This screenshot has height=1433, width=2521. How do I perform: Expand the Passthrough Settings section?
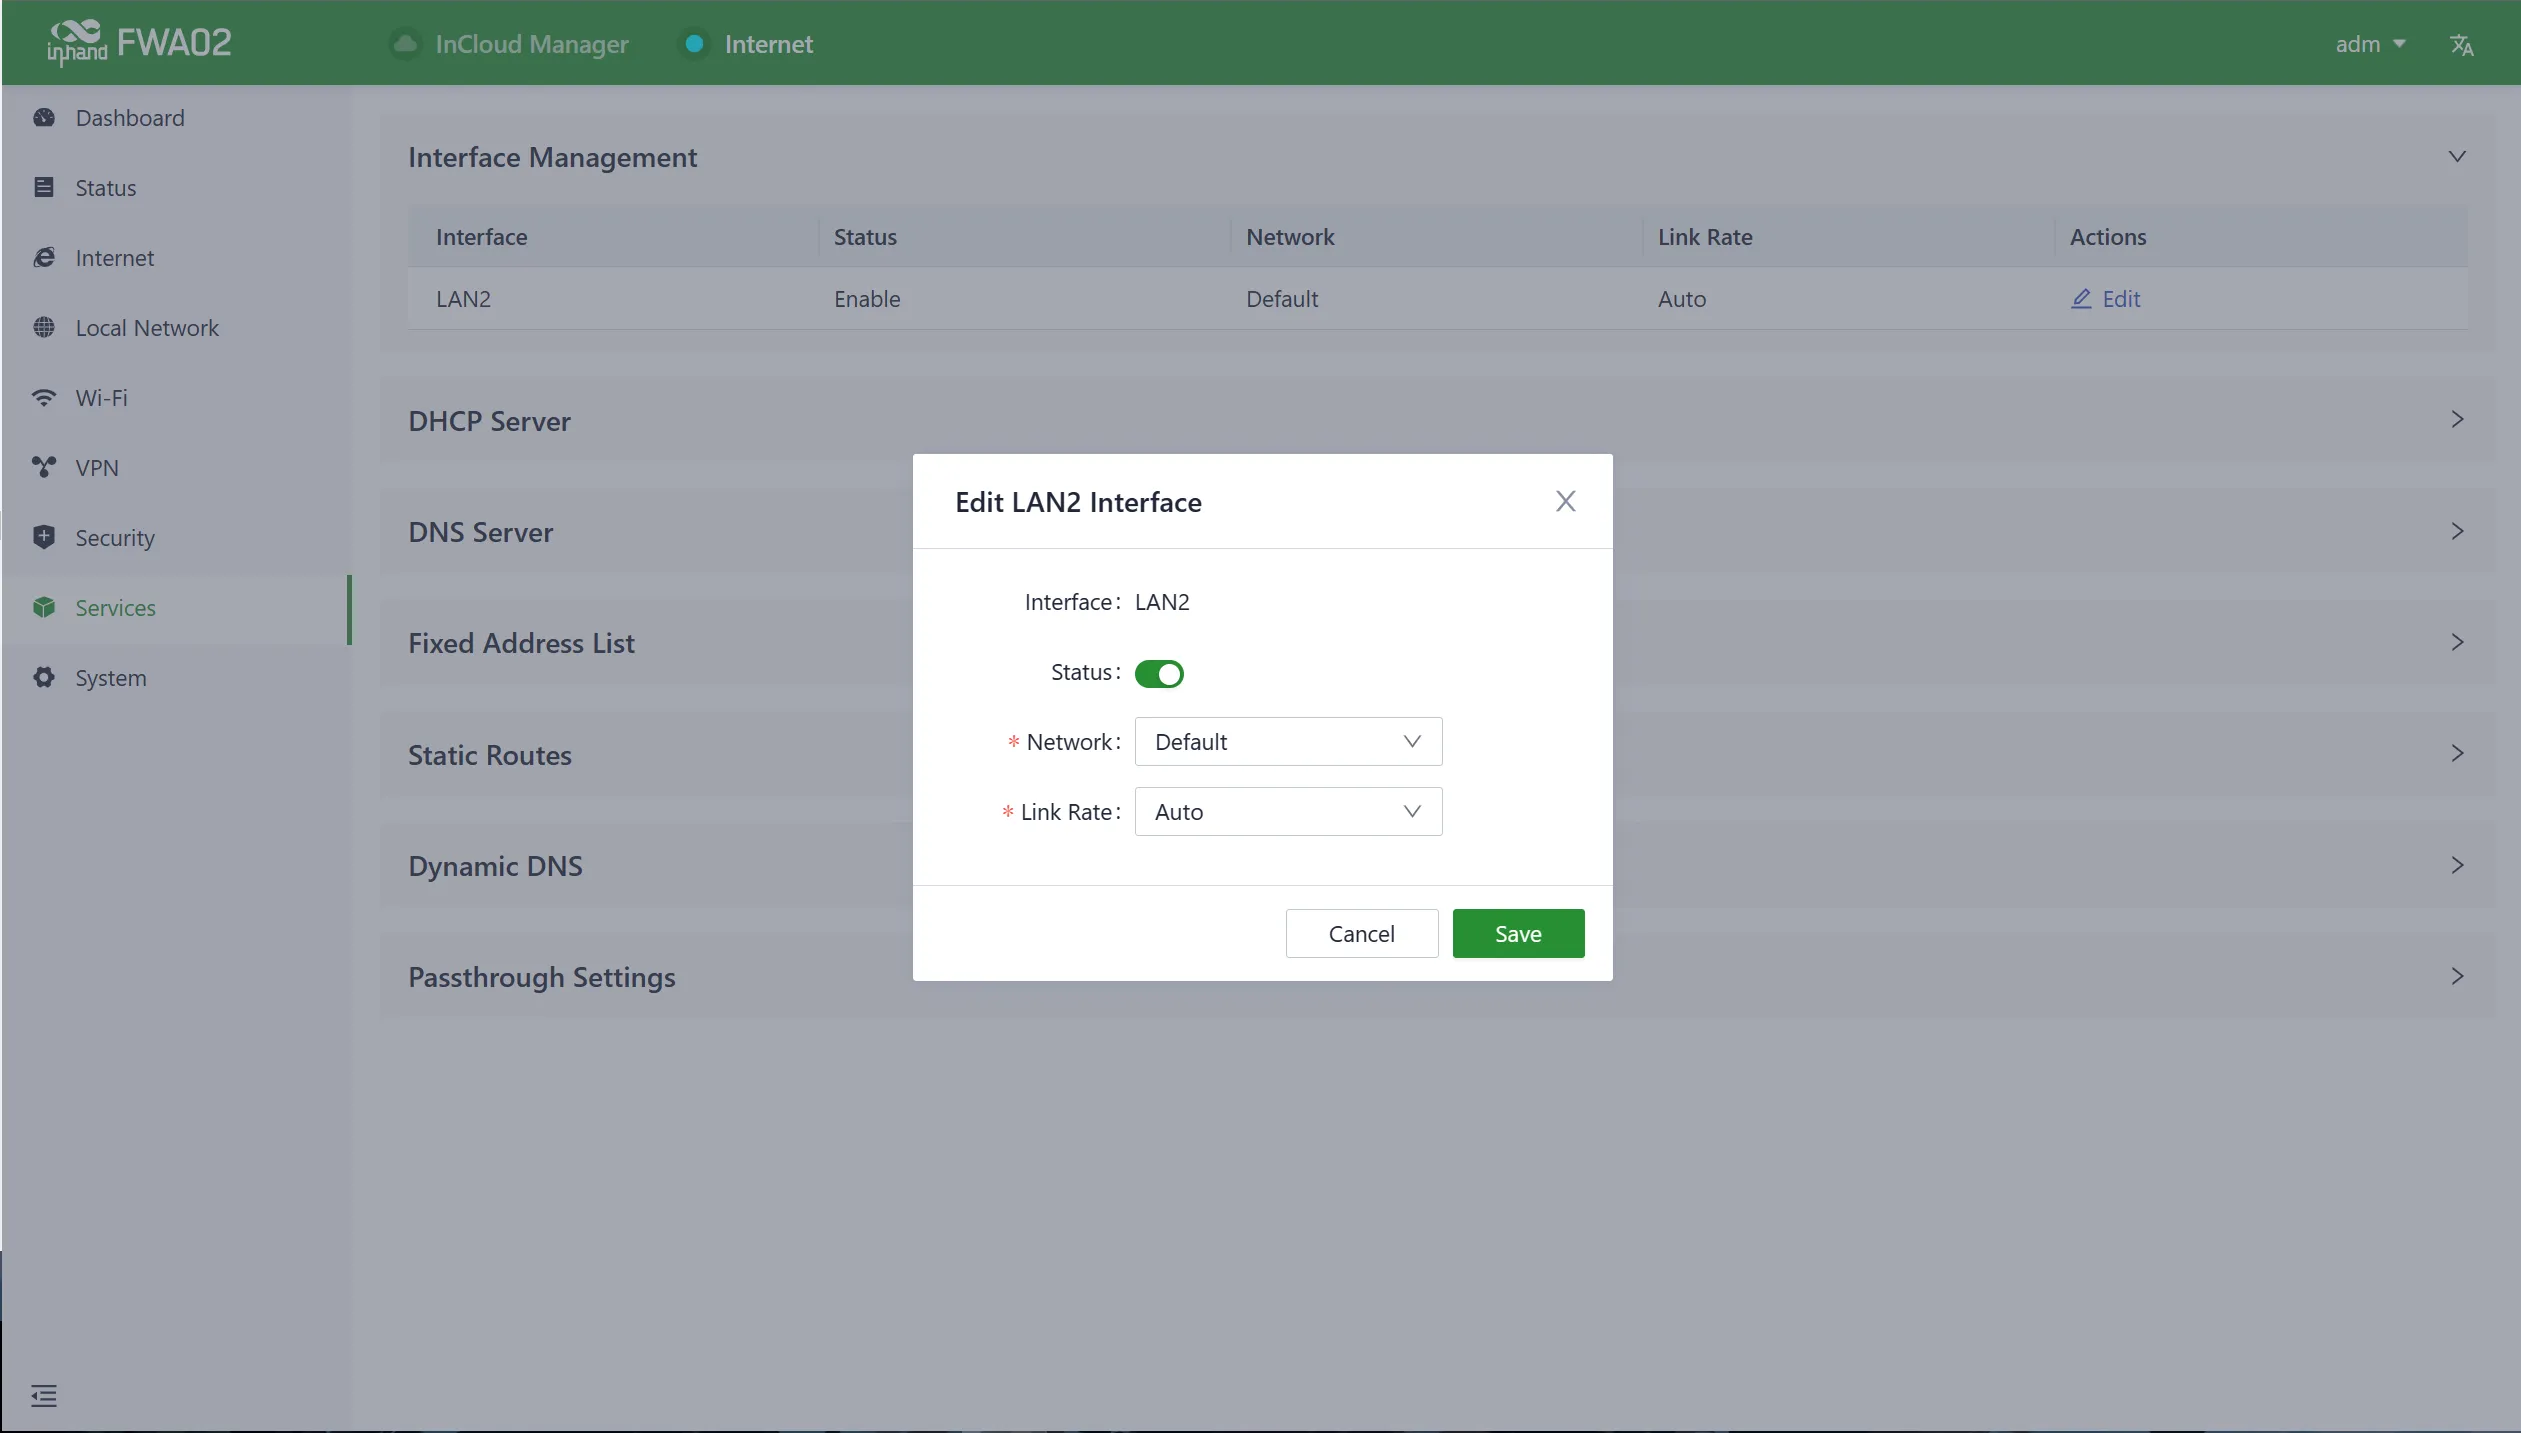(2457, 977)
